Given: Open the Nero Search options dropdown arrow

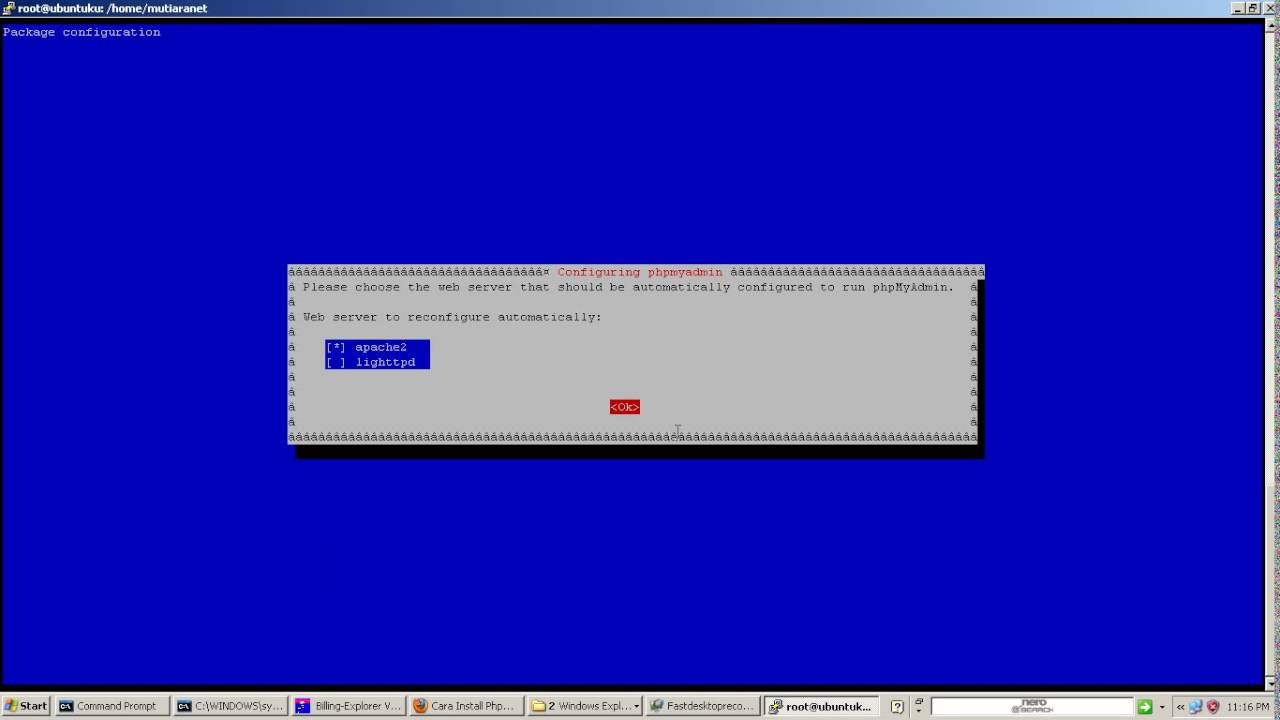Looking at the screenshot, I should pos(1162,707).
